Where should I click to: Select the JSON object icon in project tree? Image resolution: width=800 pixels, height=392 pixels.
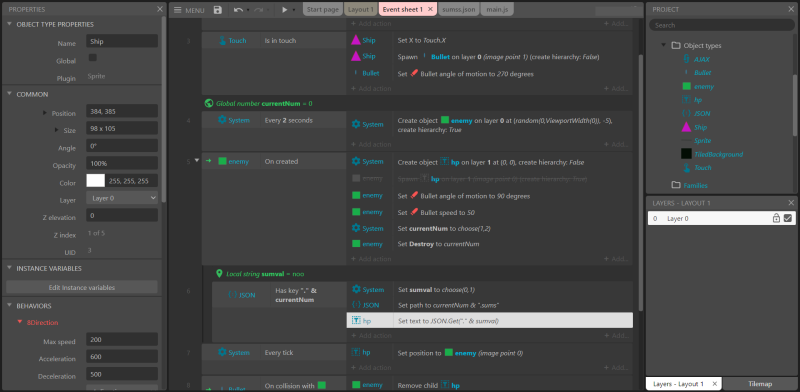tap(687, 113)
